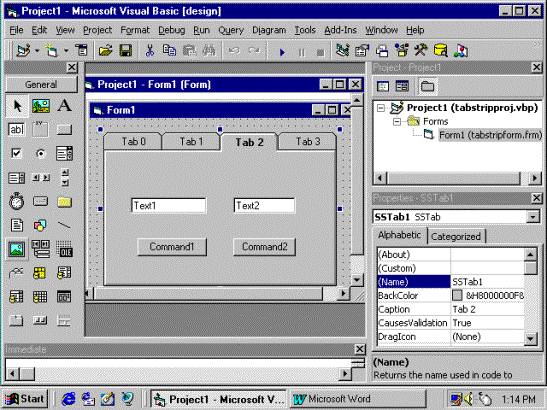Select the OptionButton control tool
This screenshot has height=410, width=547.
coord(40,154)
